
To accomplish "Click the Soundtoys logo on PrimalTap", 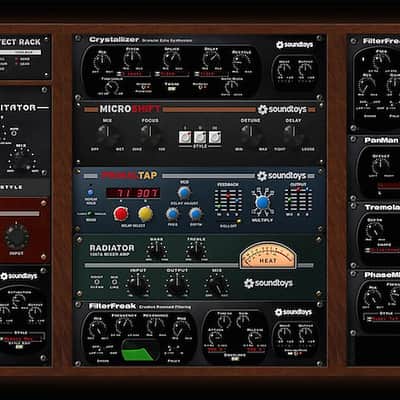I will tap(282, 176).
